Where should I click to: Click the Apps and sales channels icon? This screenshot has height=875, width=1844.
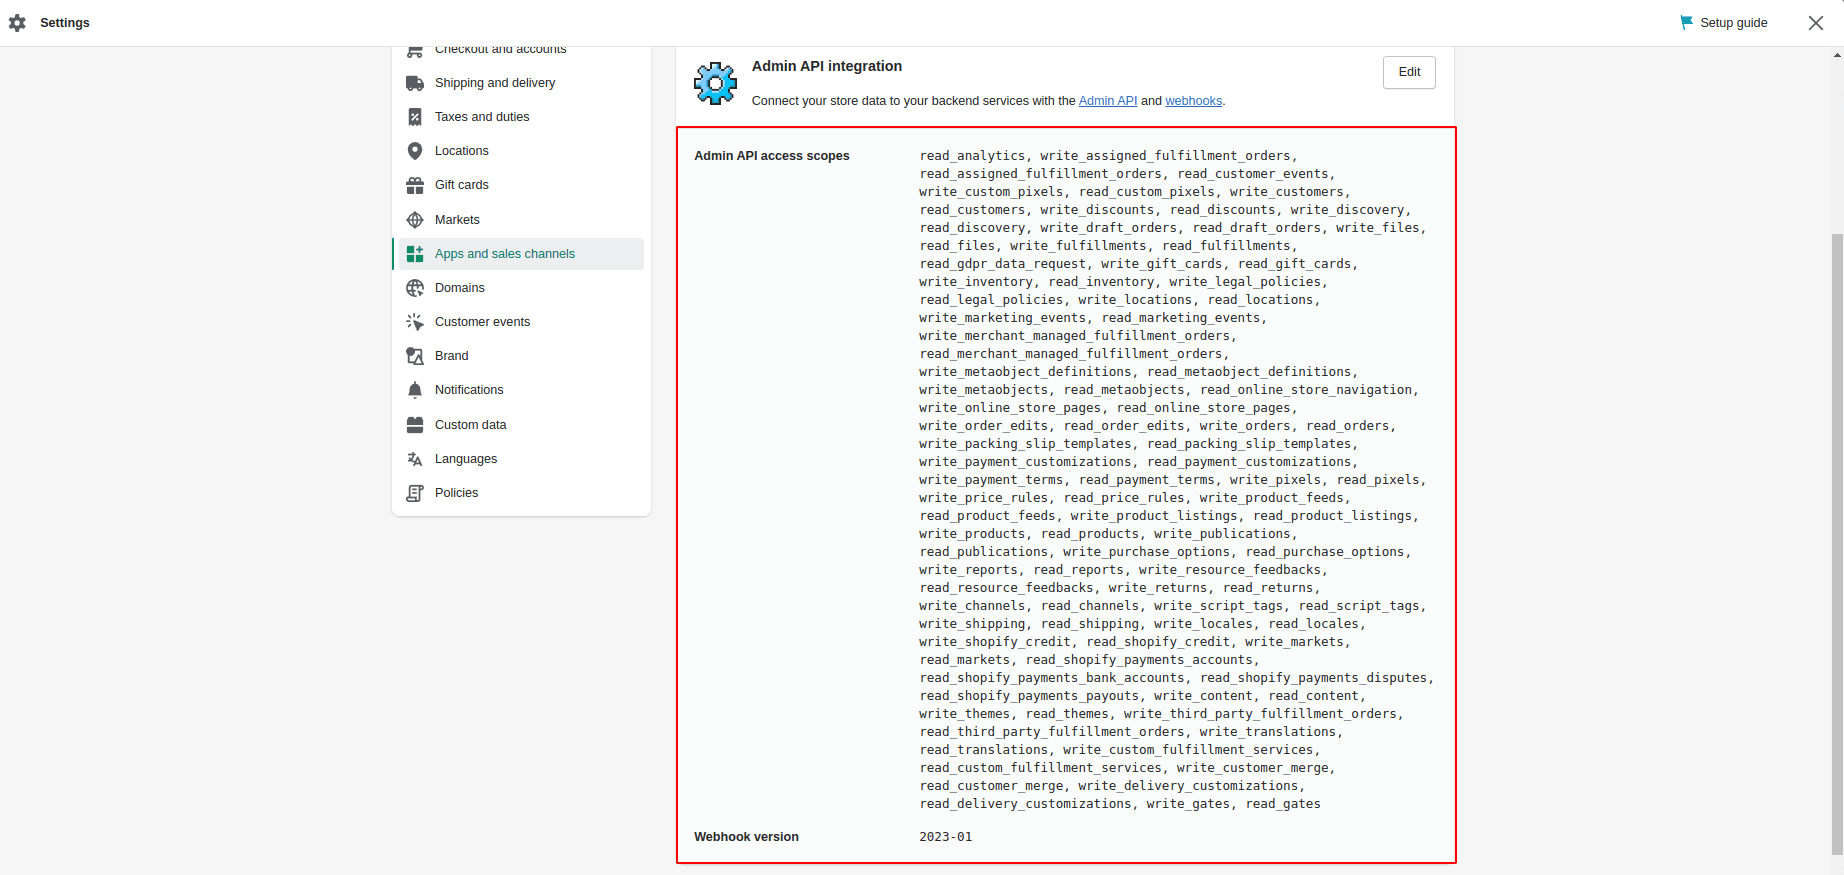[x=415, y=254]
